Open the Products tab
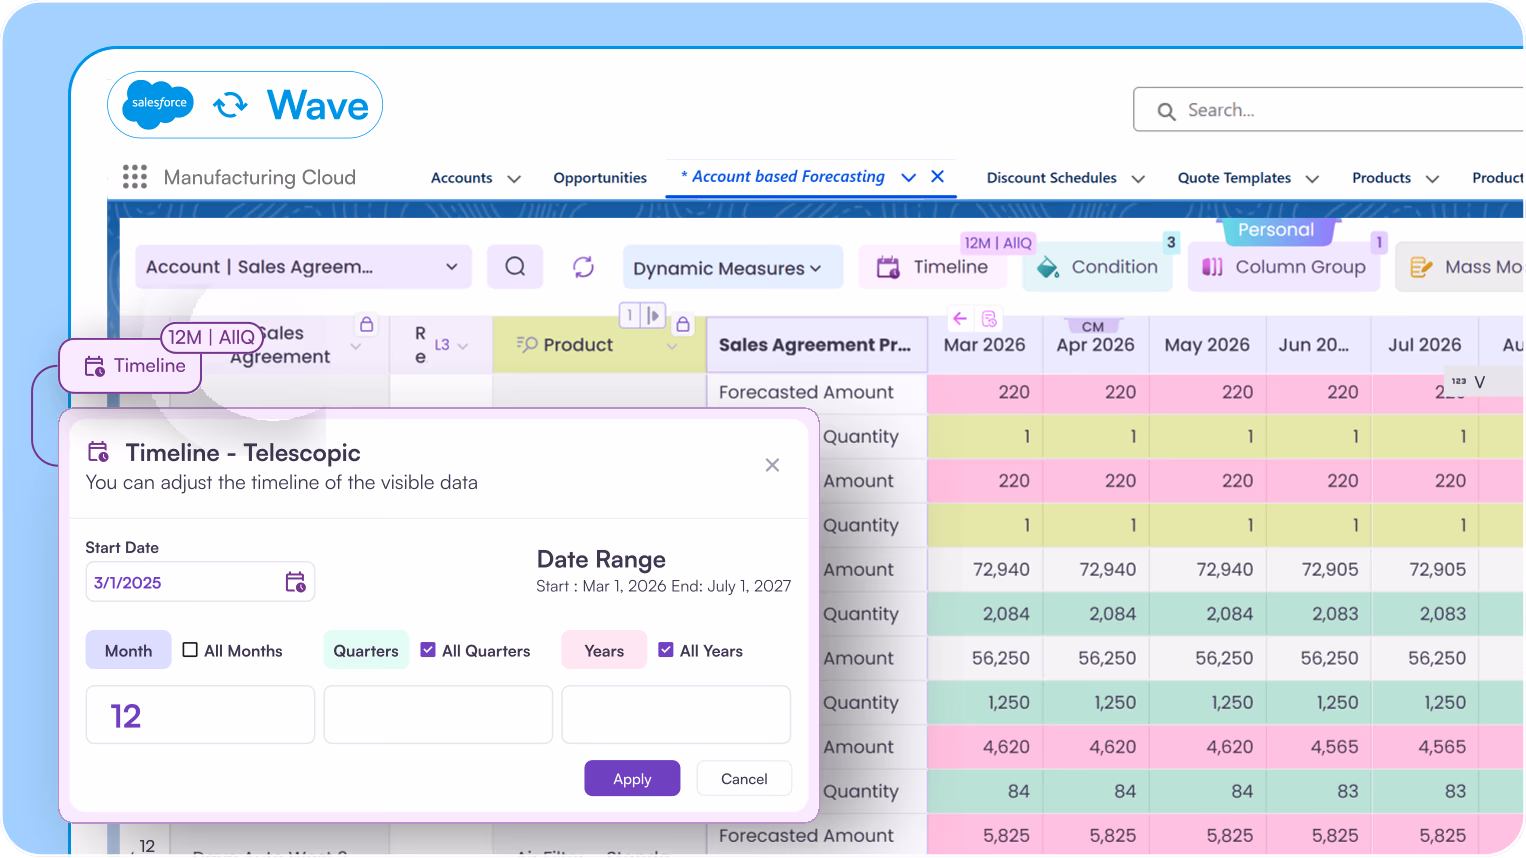The image size is (1526, 858). tap(1381, 178)
